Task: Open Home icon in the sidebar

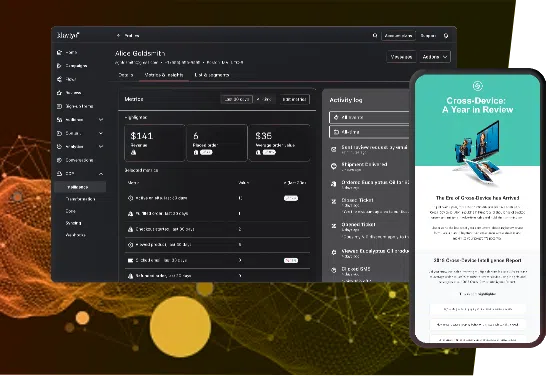Action: [59, 53]
